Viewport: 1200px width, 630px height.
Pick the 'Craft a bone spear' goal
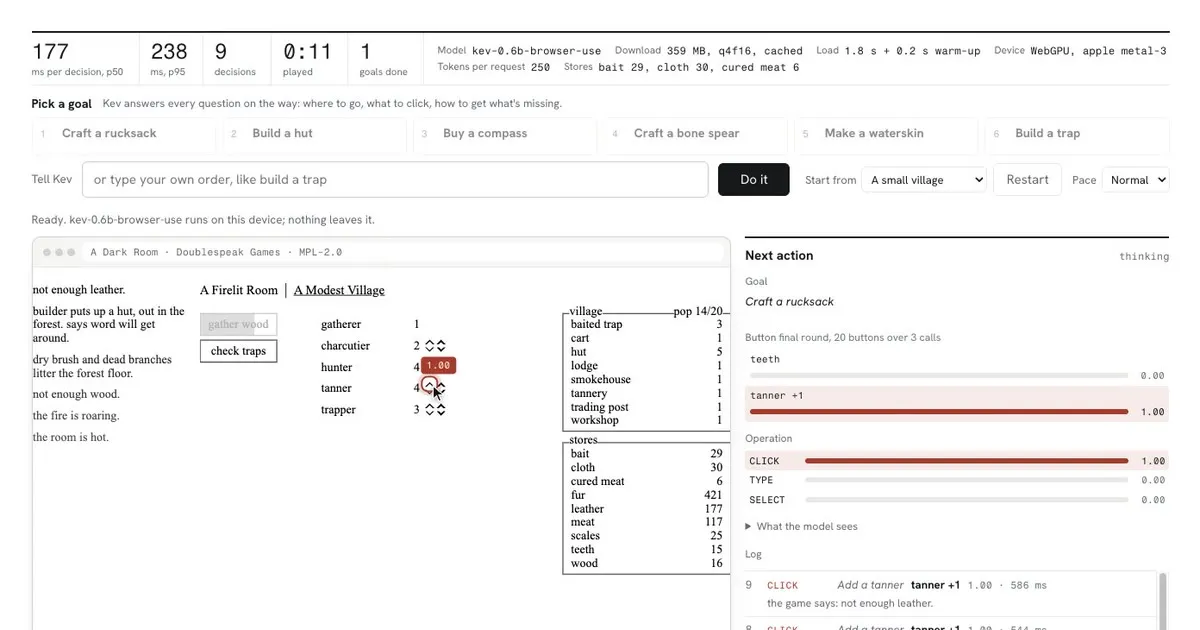click(x=696, y=134)
